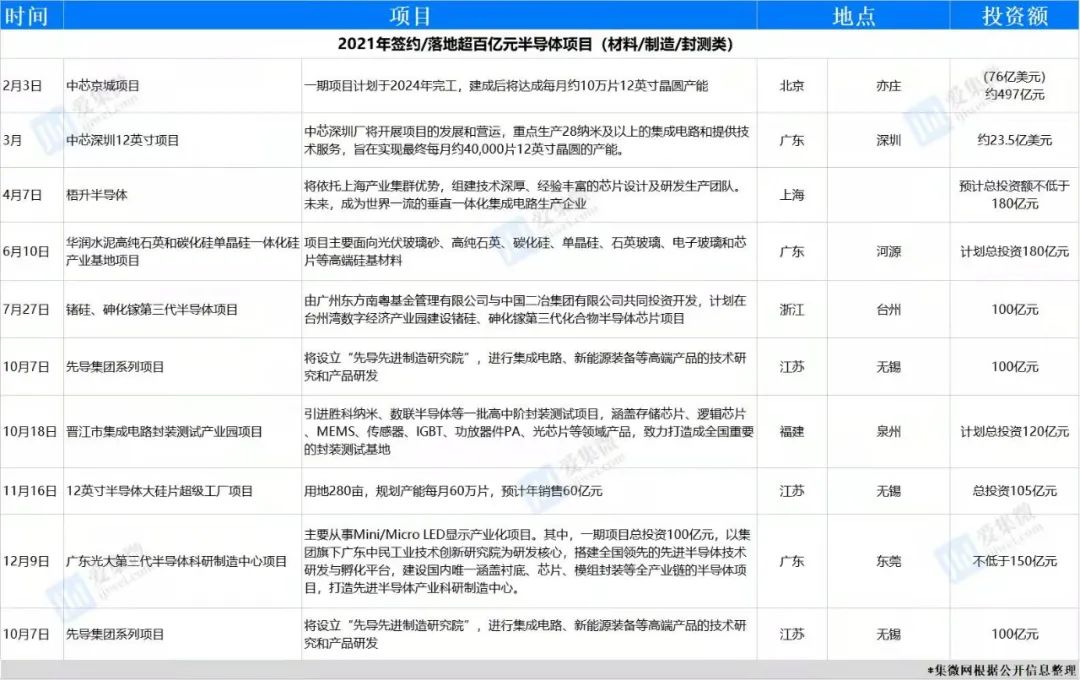Click the project 12英寸半导体大硅片超级工厂项目

tap(159, 491)
